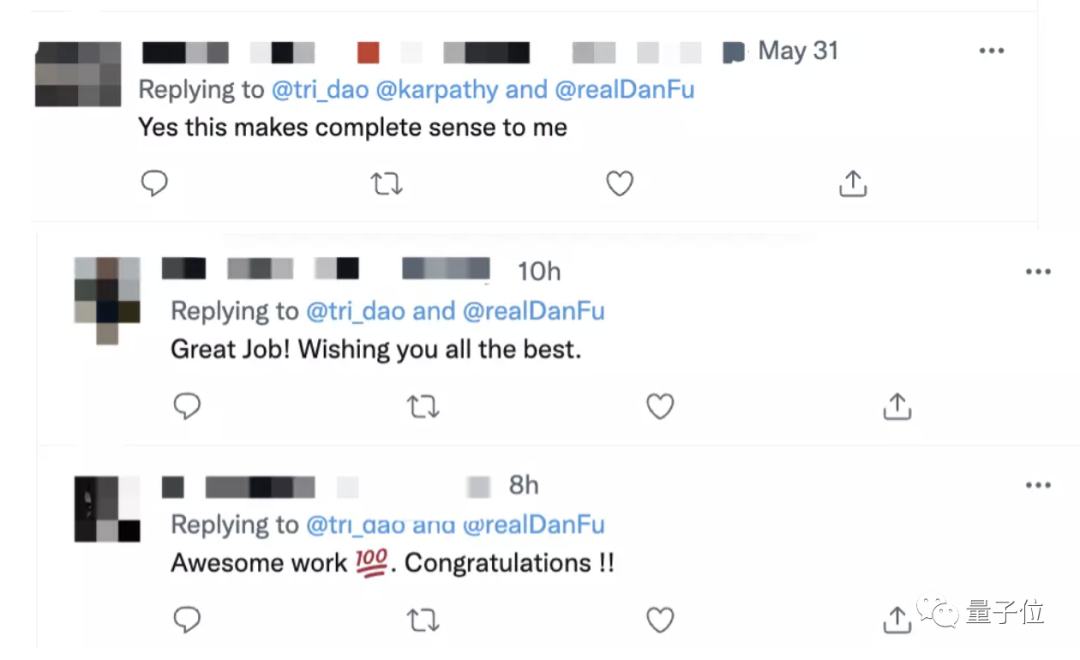1080x660 pixels.
Task: Retweet the "makes complete sense" tweet
Action: point(387,183)
